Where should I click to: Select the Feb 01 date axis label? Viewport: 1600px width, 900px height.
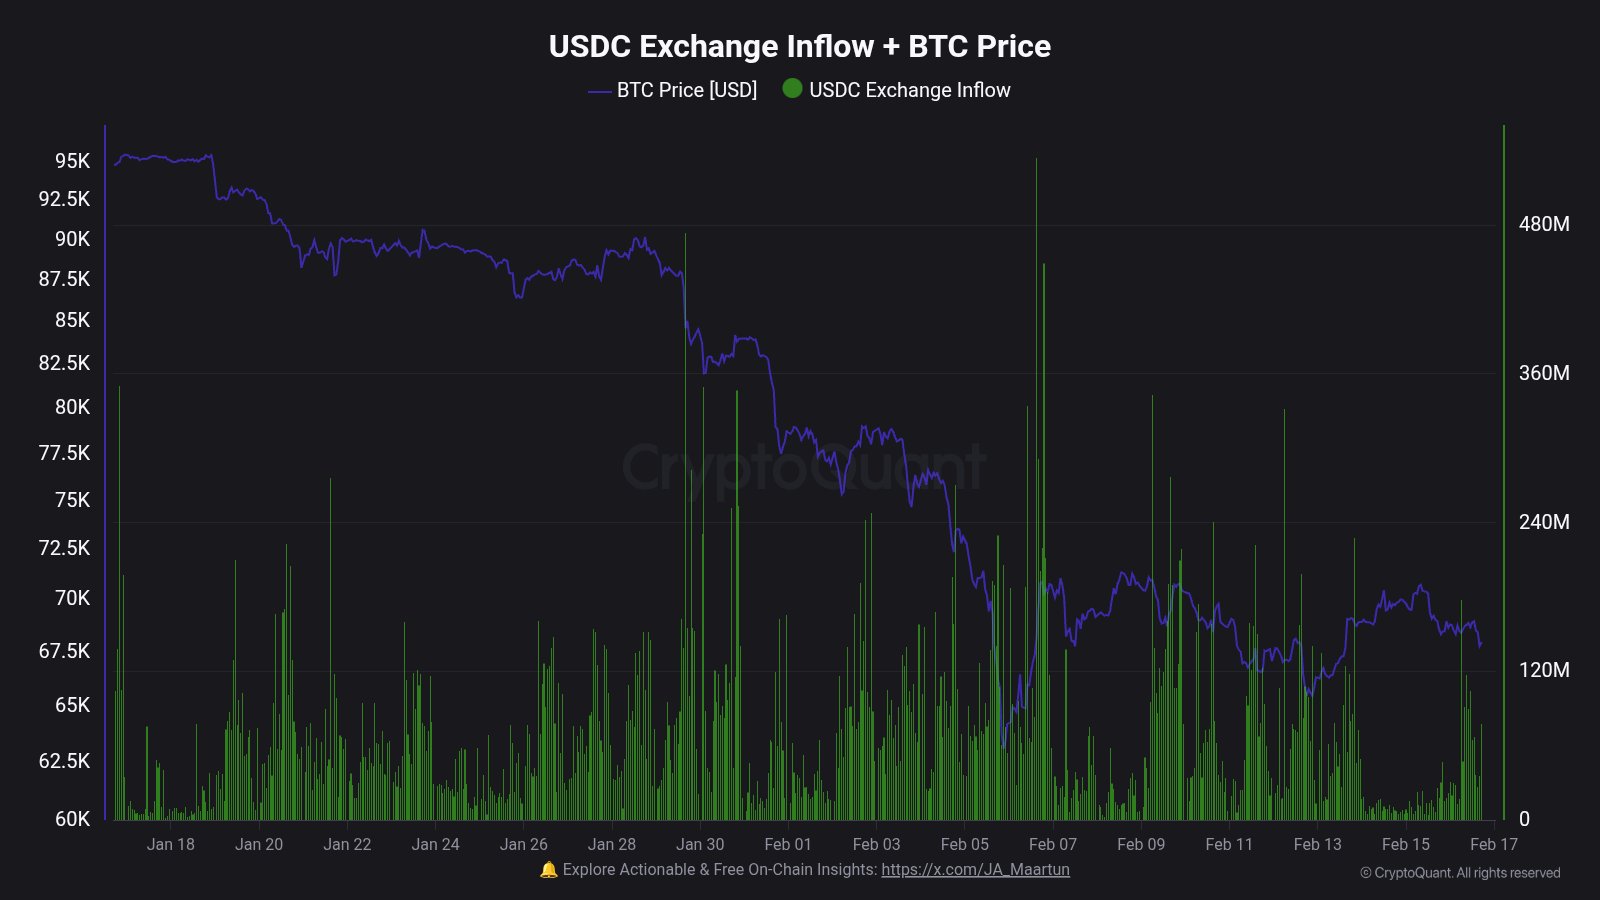tap(788, 844)
